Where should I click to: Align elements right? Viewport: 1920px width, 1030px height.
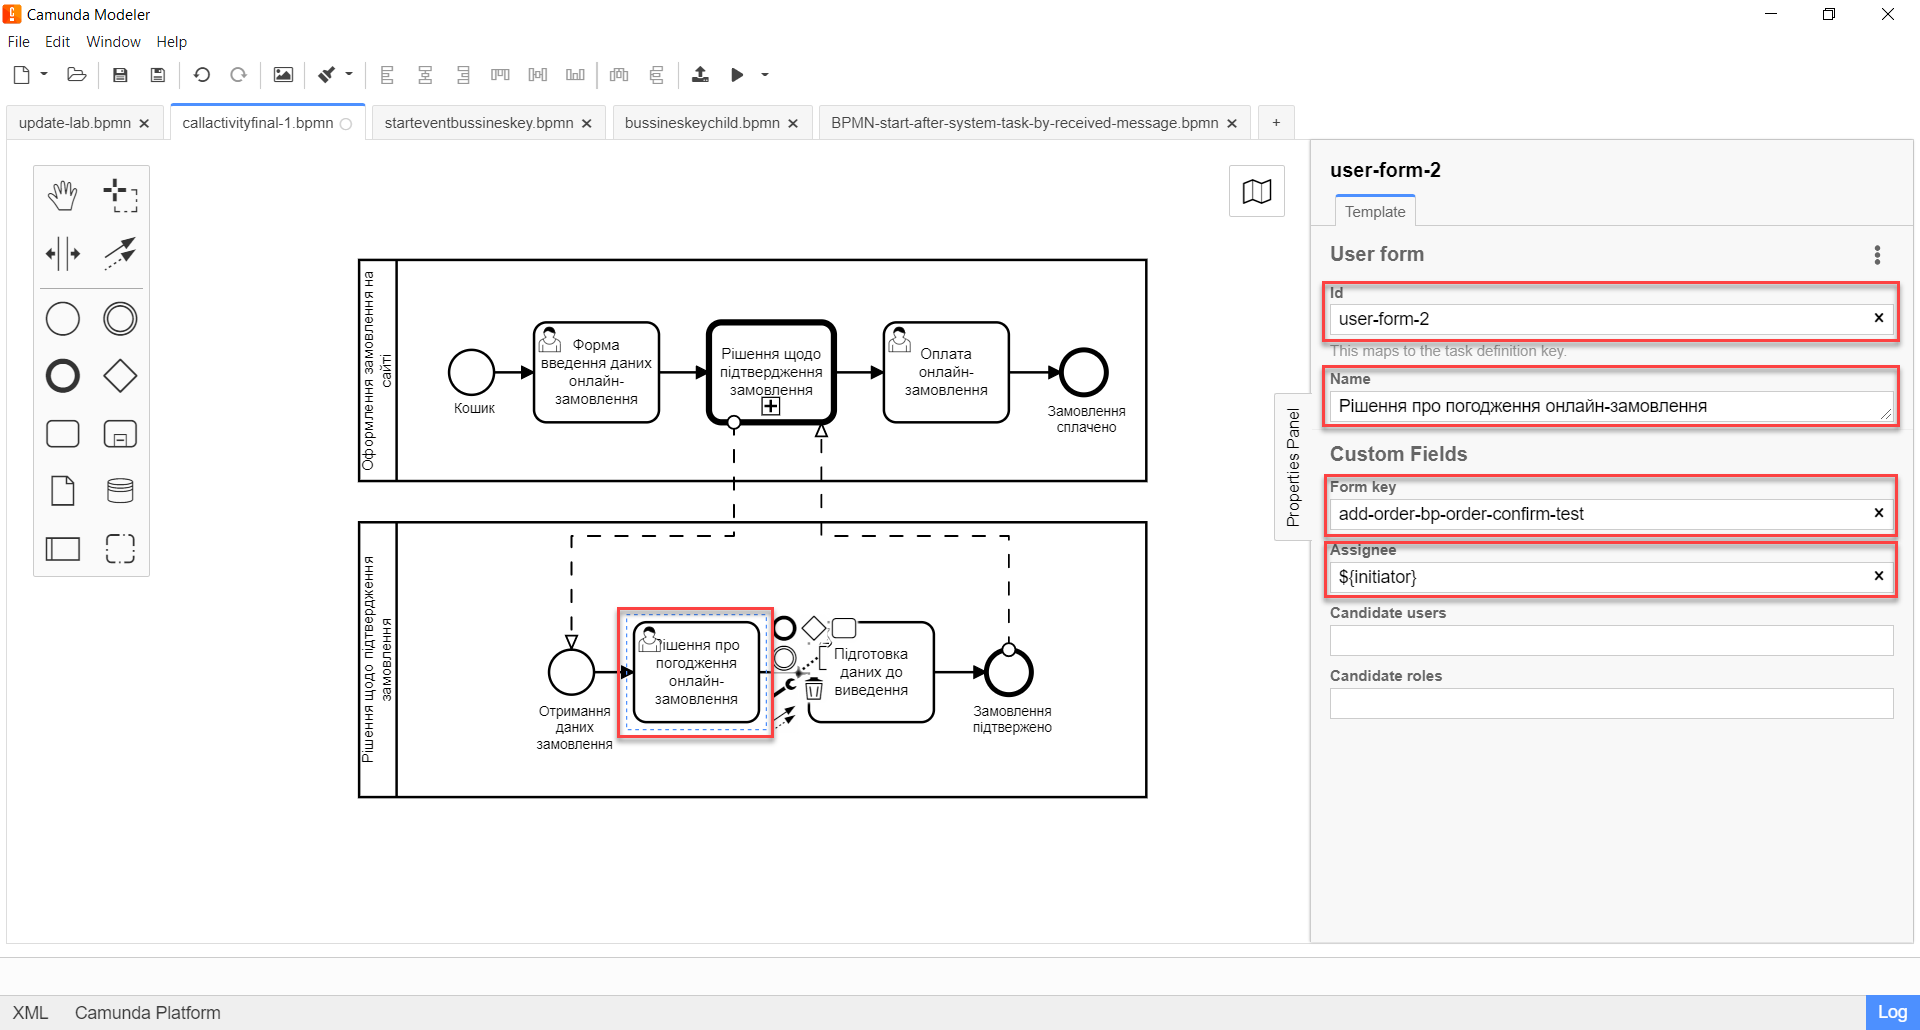[463, 75]
